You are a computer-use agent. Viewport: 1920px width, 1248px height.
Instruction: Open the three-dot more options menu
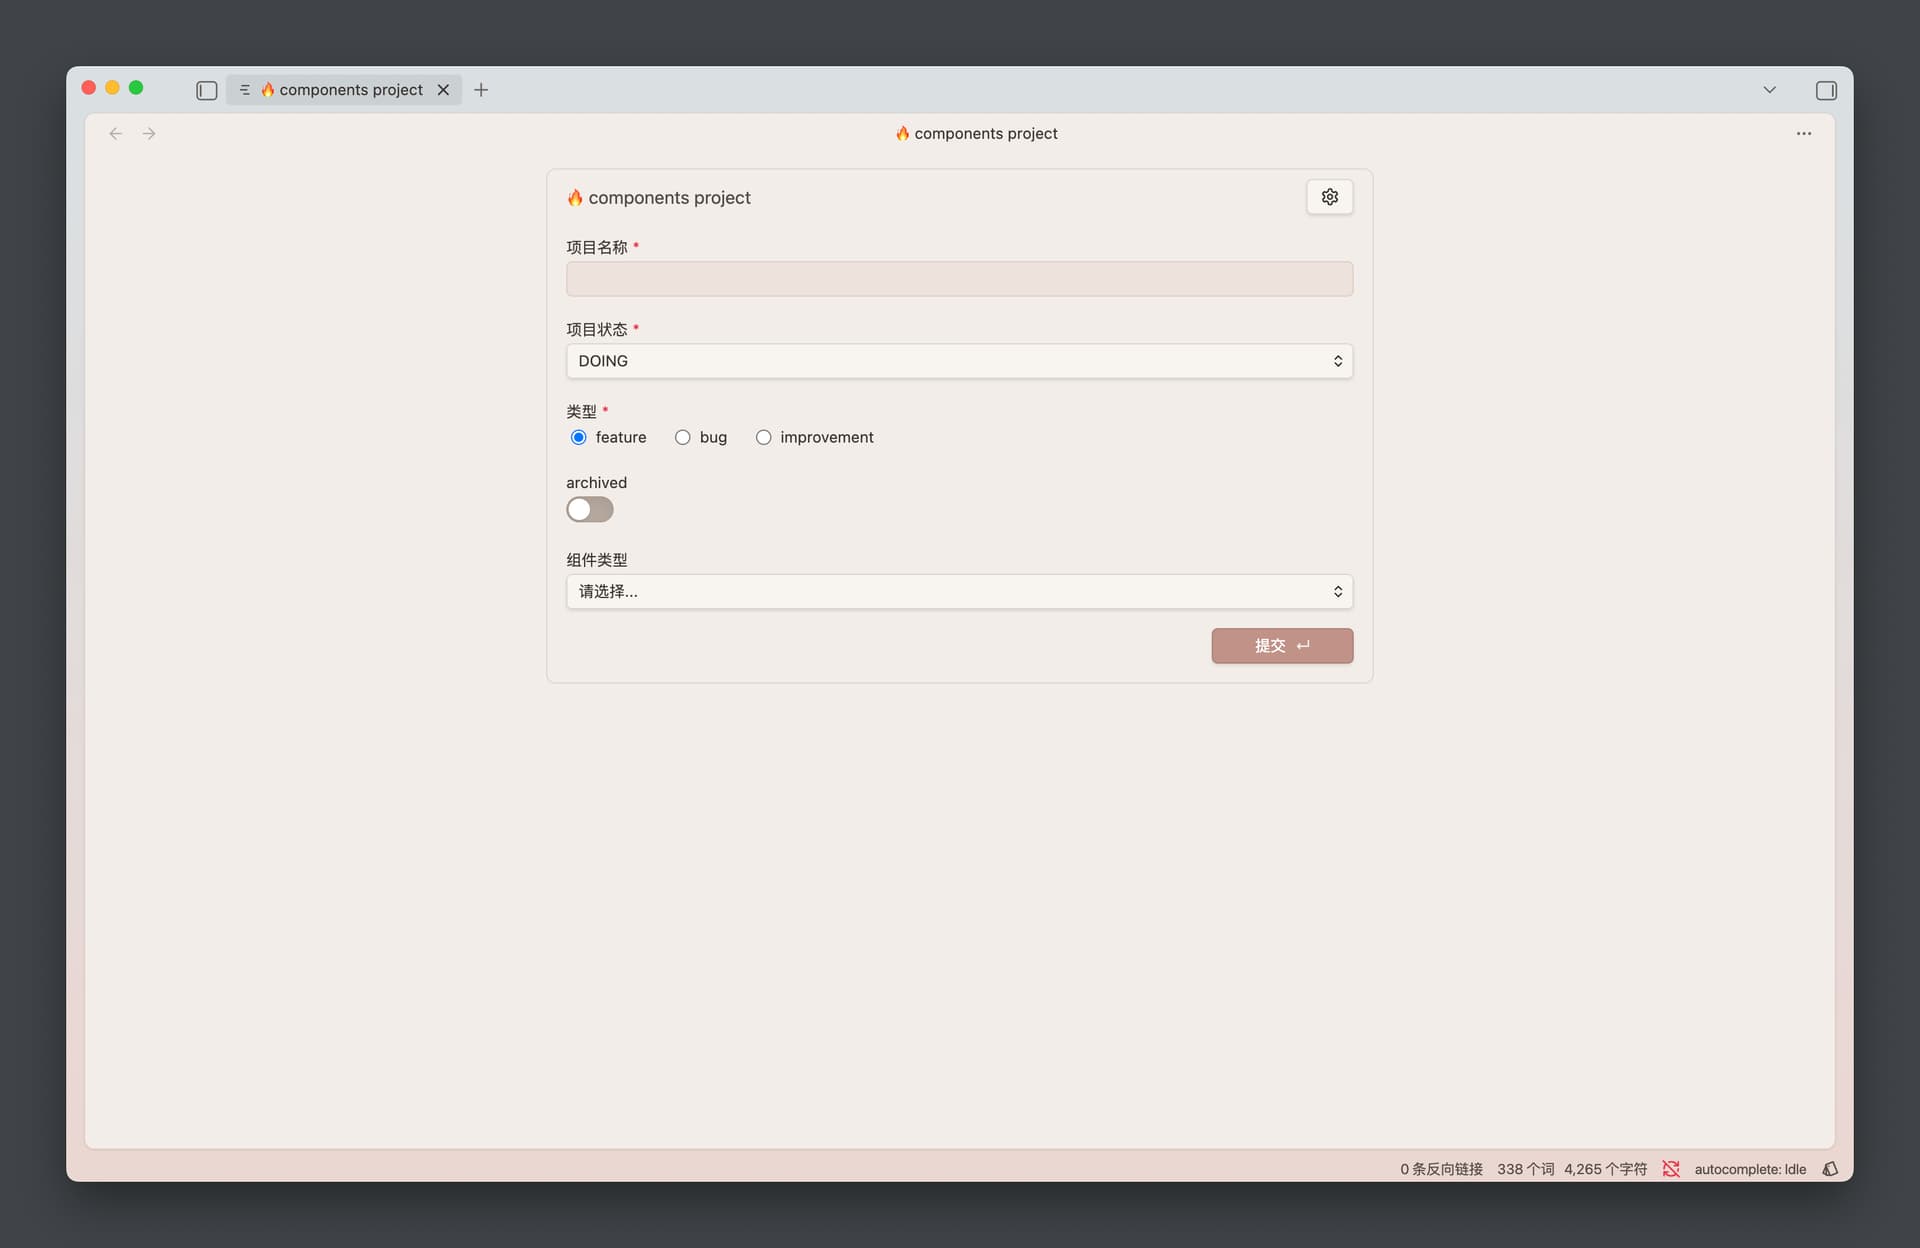coord(1803,134)
